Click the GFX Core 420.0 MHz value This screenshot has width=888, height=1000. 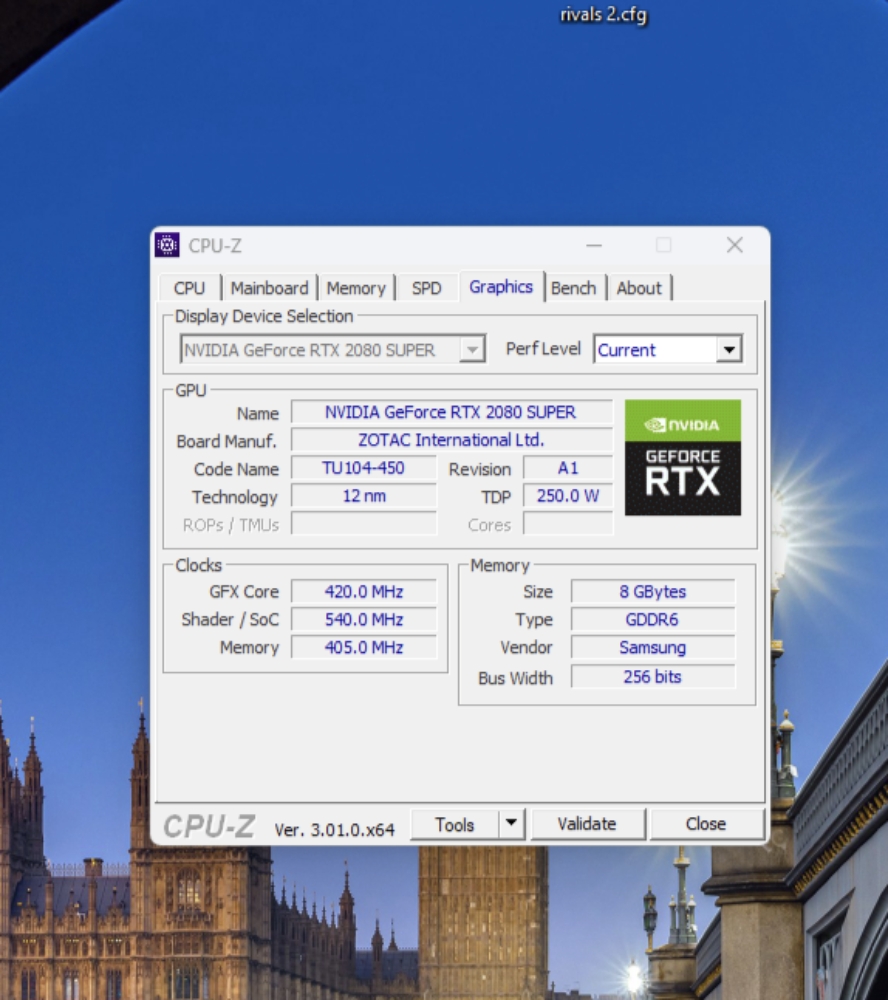pyautogui.click(x=364, y=592)
